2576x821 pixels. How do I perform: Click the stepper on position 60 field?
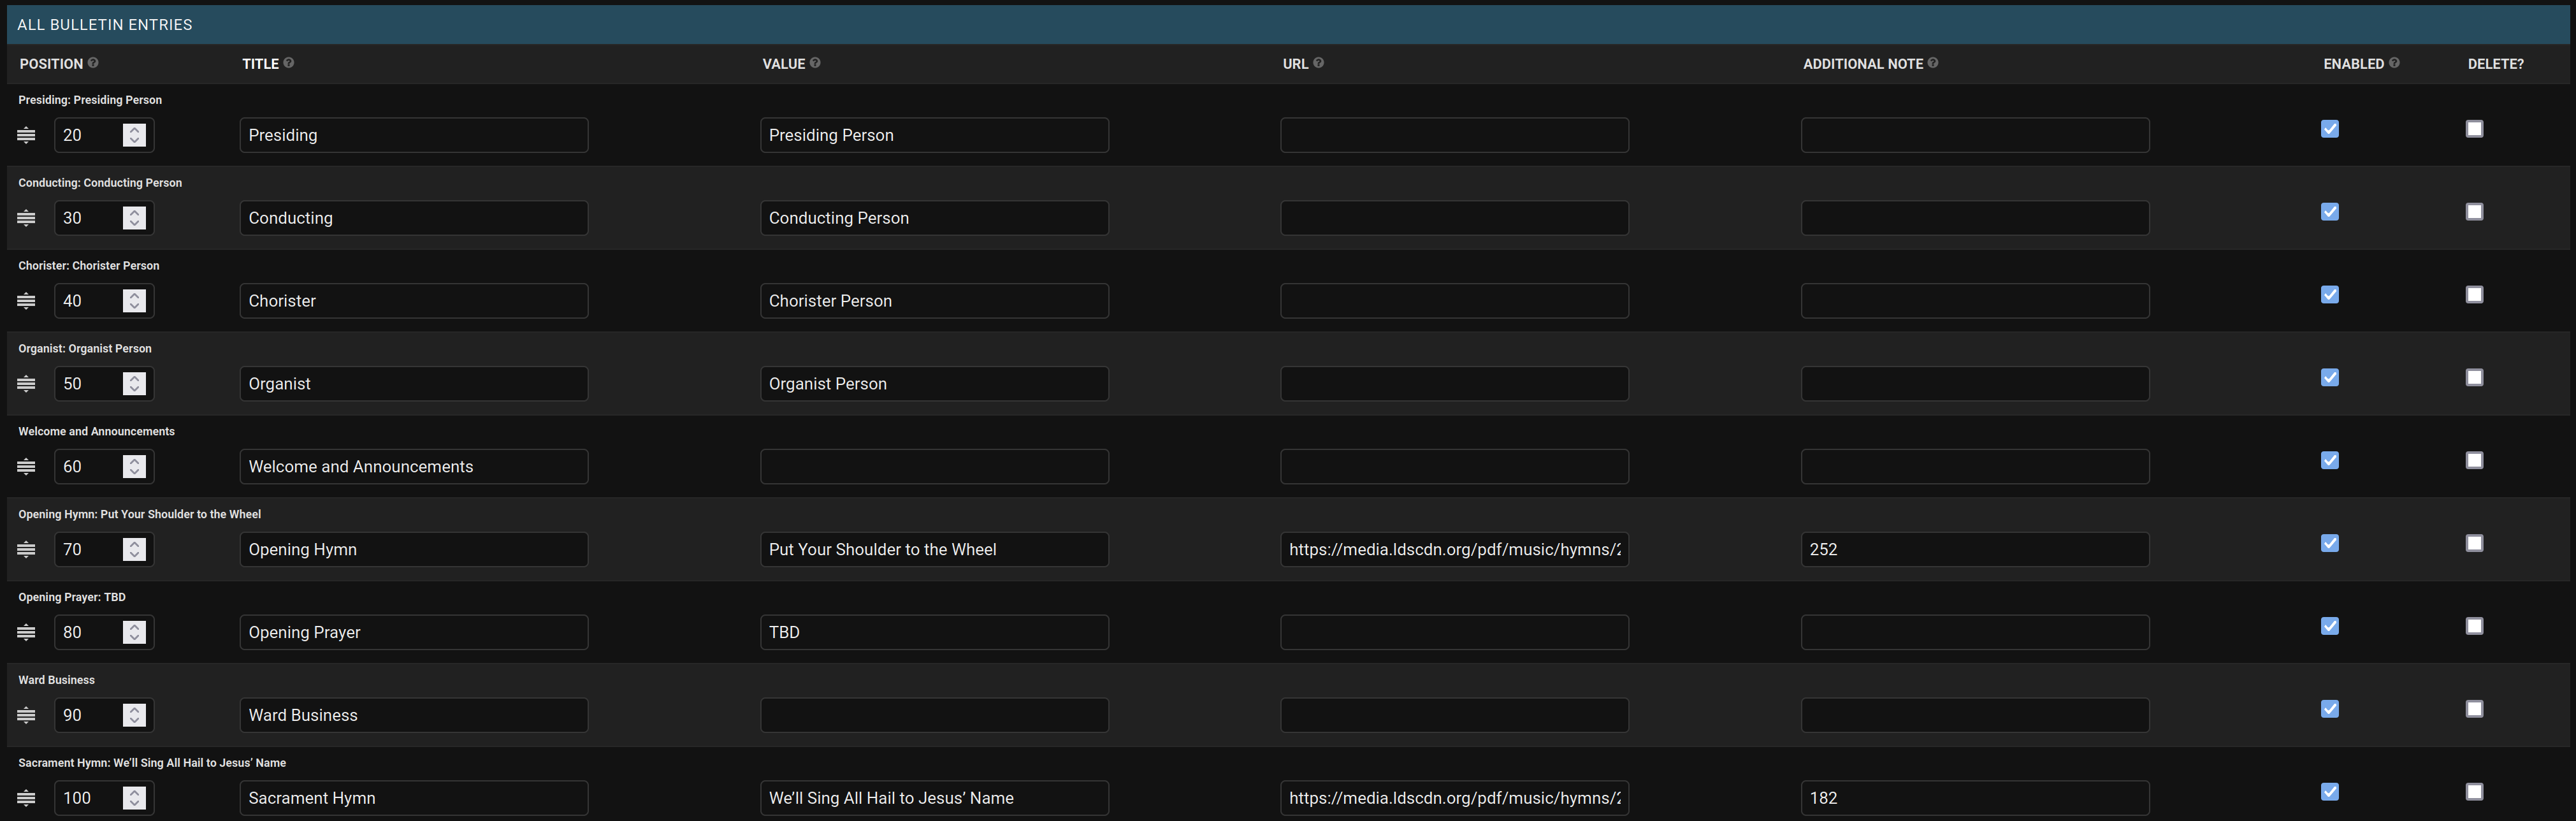click(x=134, y=467)
